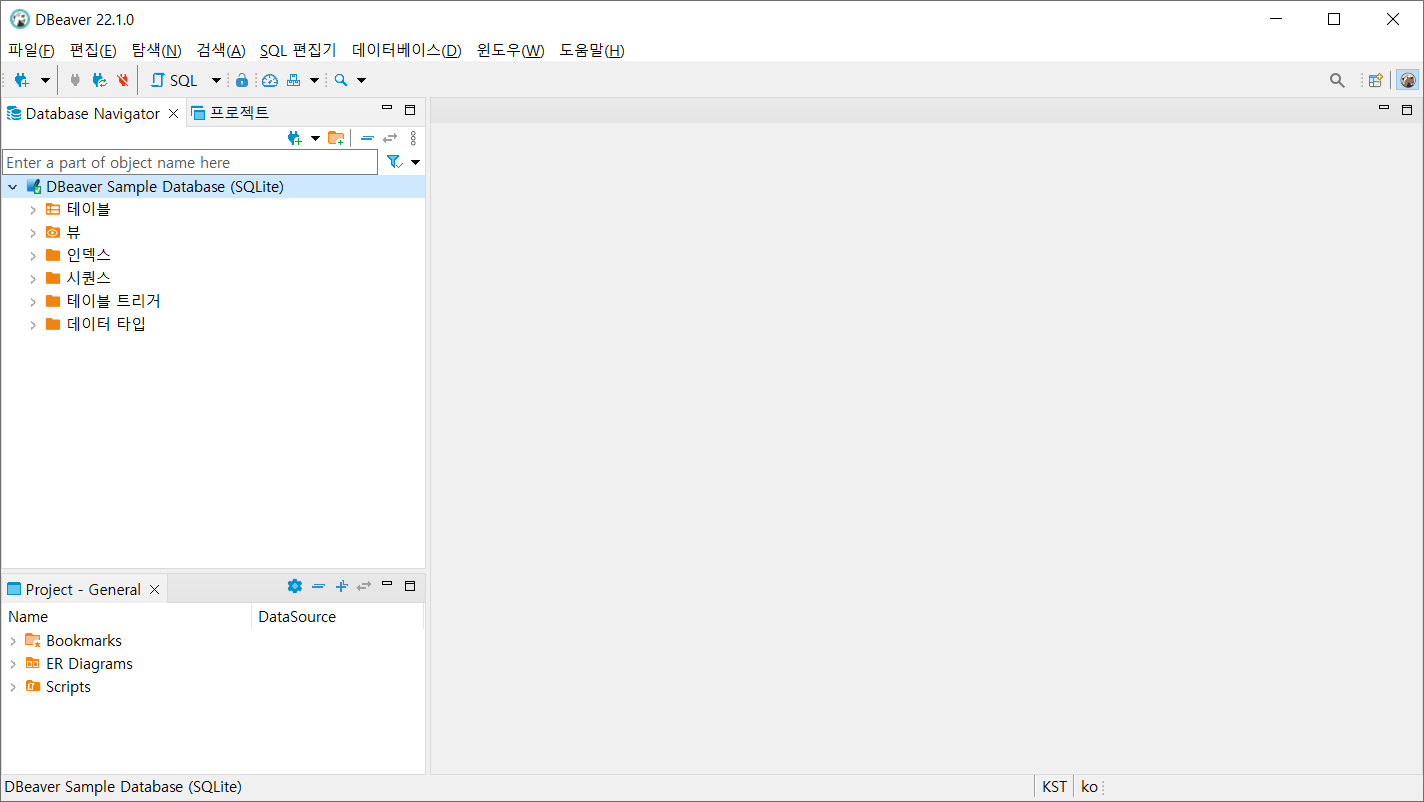Click the magnifier search icon in main toolbar
The width and height of the screenshot is (1424, 802).
pyautogui.click(x=341, y=80)
